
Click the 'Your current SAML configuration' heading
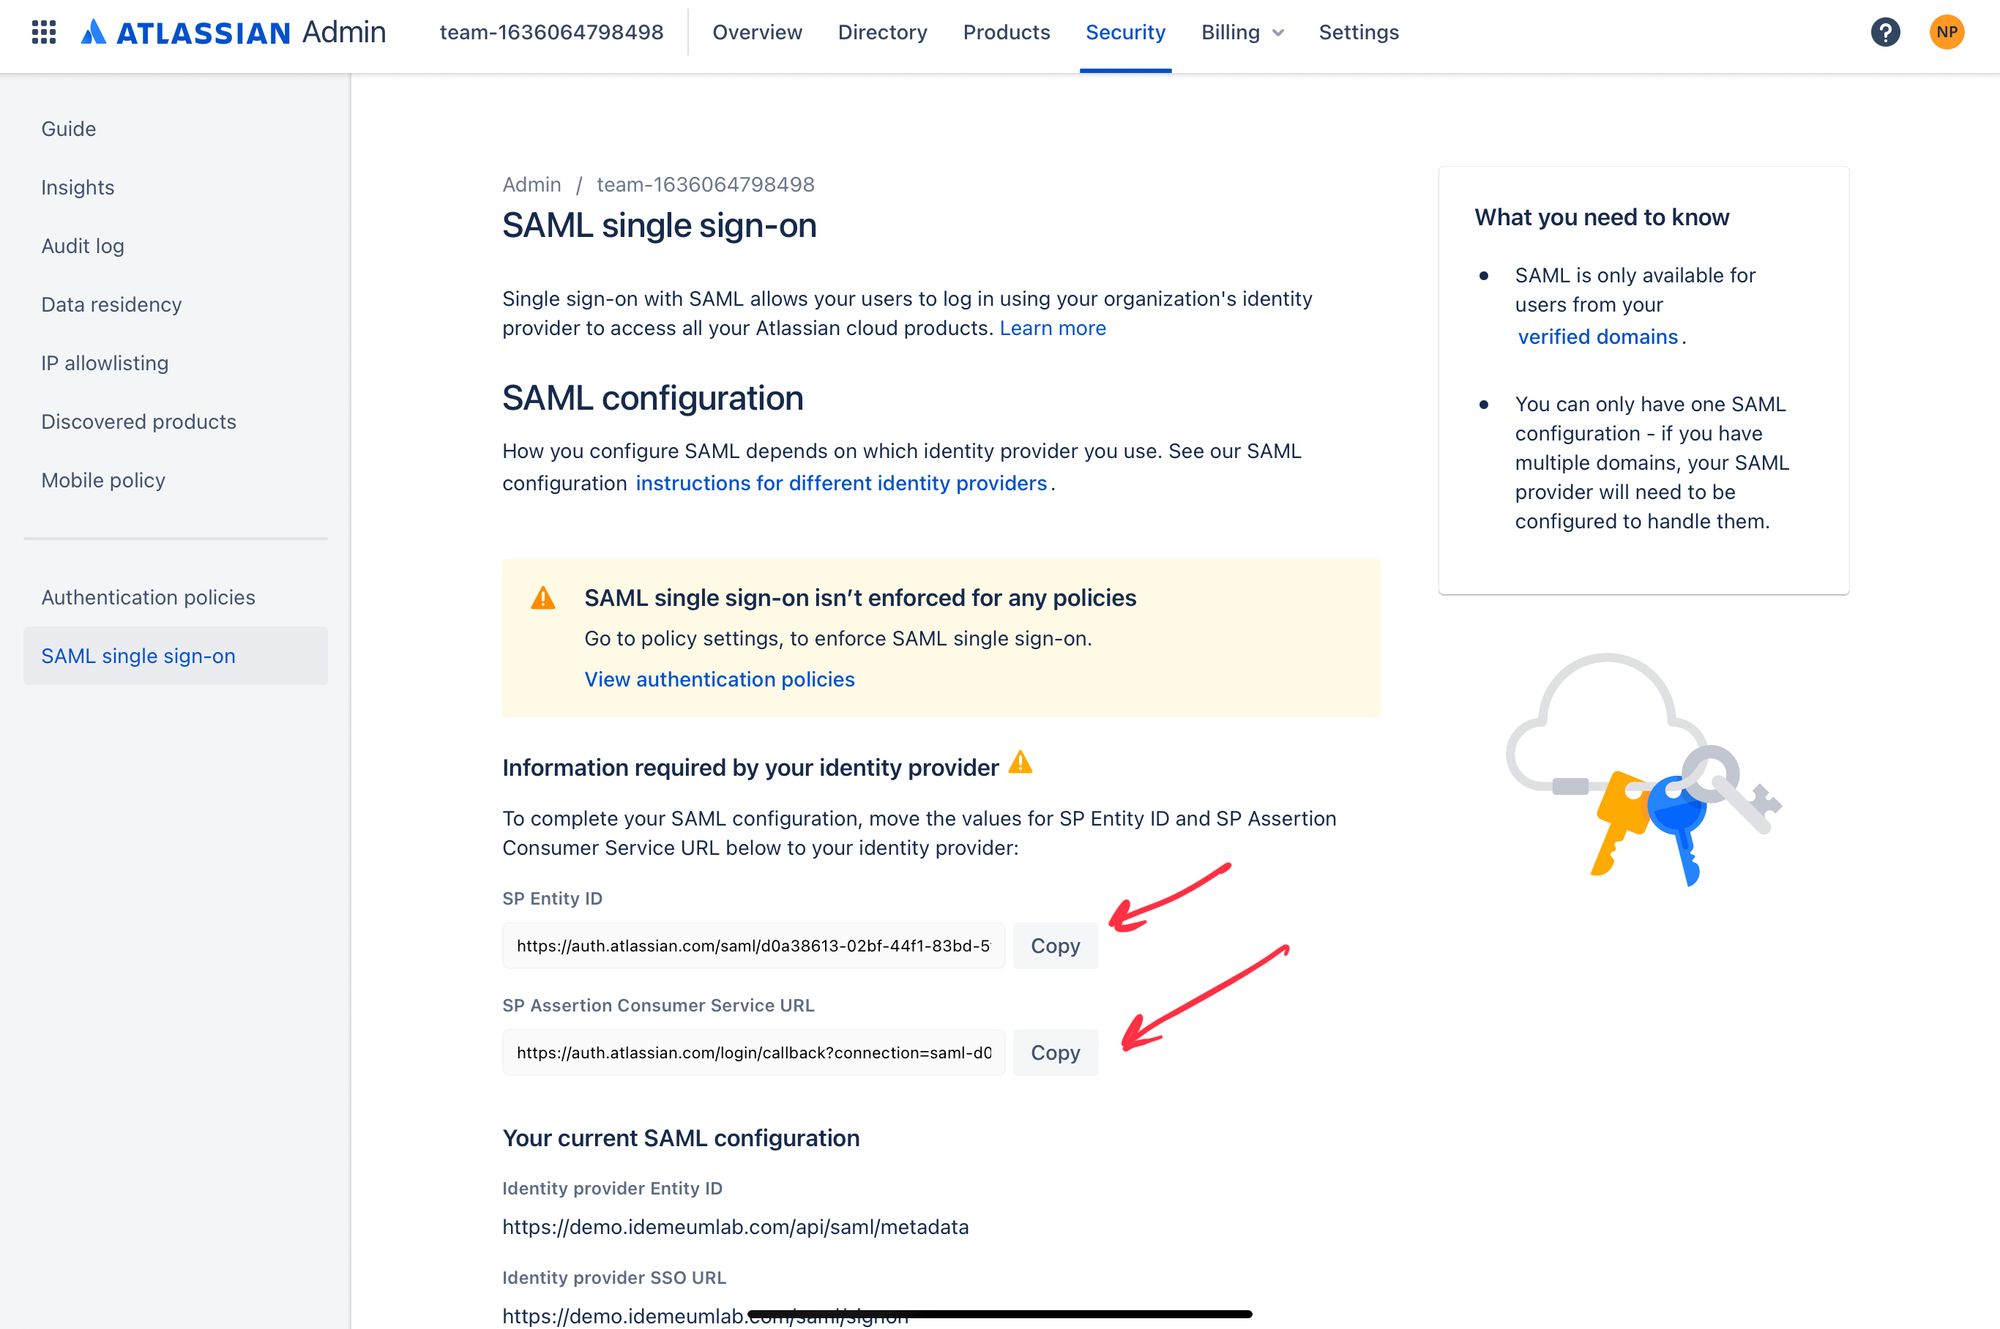[681, 1138]
